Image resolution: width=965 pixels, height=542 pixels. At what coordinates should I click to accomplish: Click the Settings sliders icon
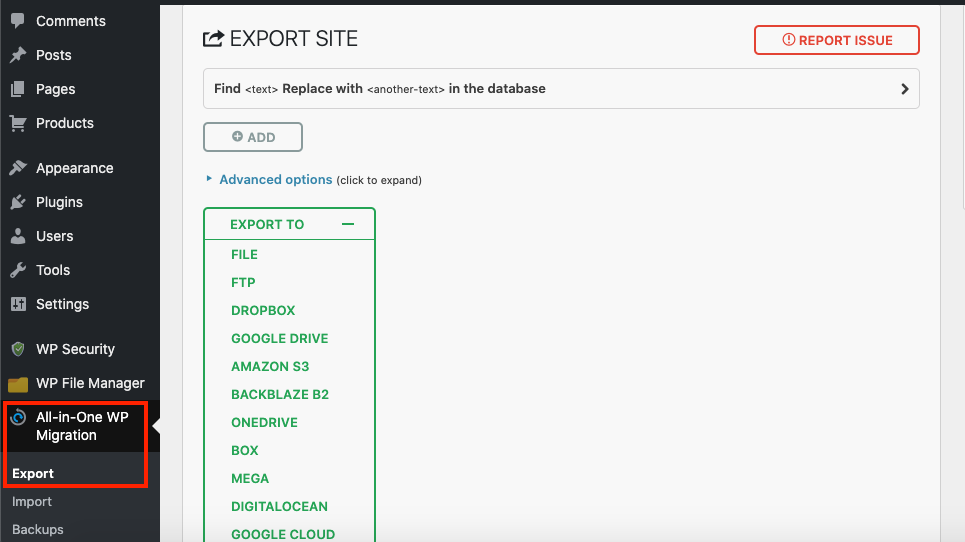click(18, 303)
